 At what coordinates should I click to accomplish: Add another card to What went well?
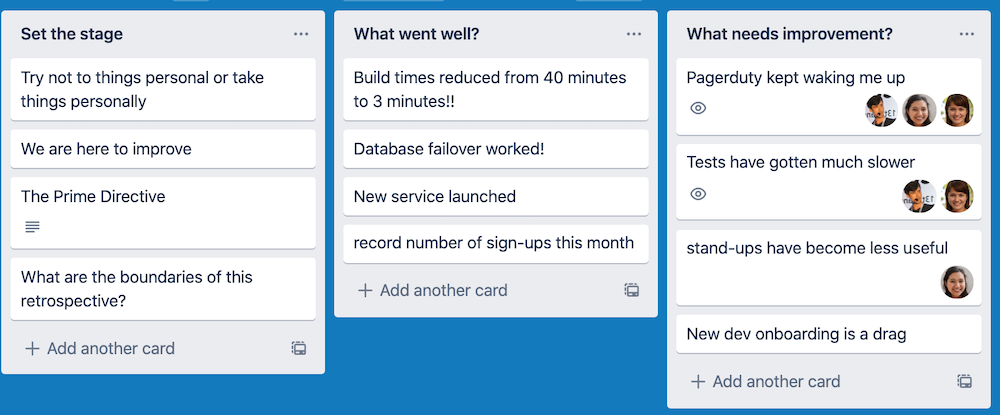click(432, 290)
